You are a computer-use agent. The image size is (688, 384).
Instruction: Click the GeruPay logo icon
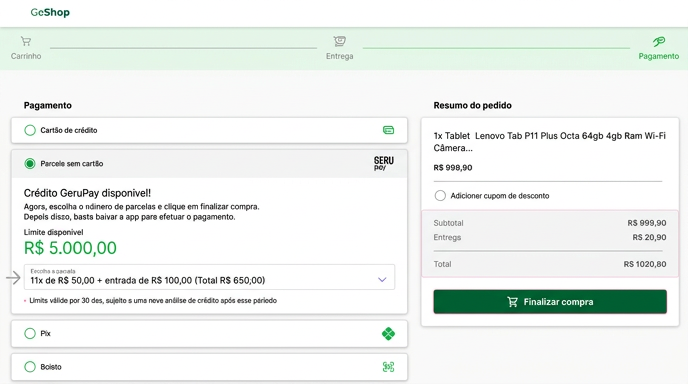coord(383,163)
